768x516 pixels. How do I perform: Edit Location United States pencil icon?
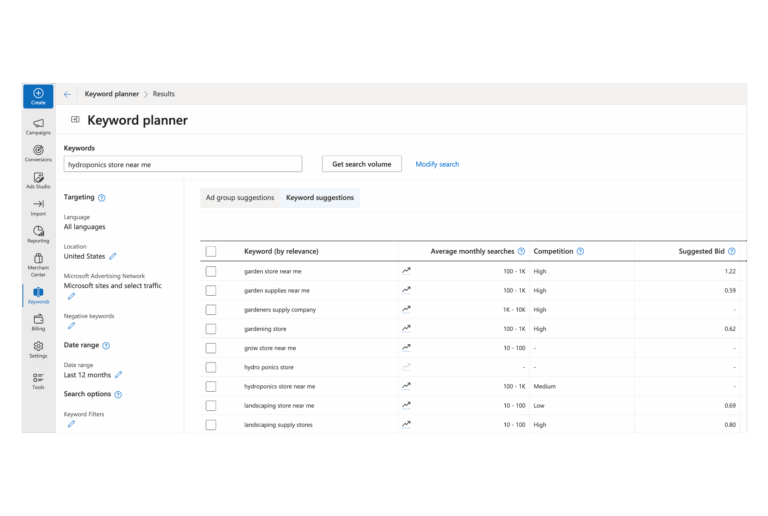click(113, 256)
